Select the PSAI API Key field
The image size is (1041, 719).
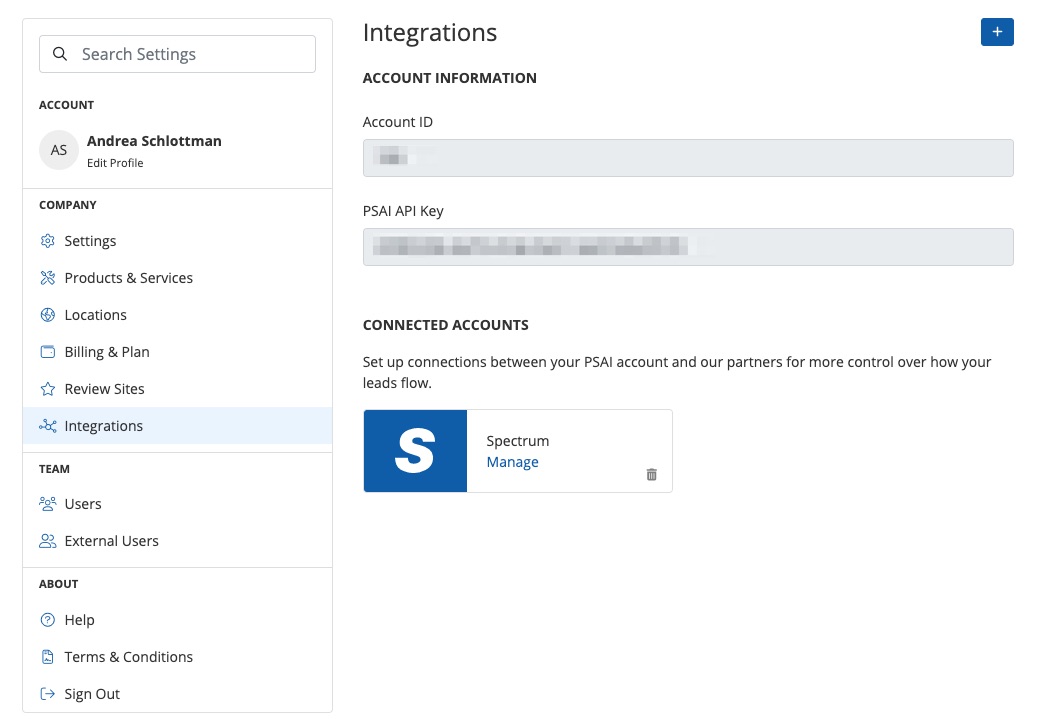(x=688, y=247)
